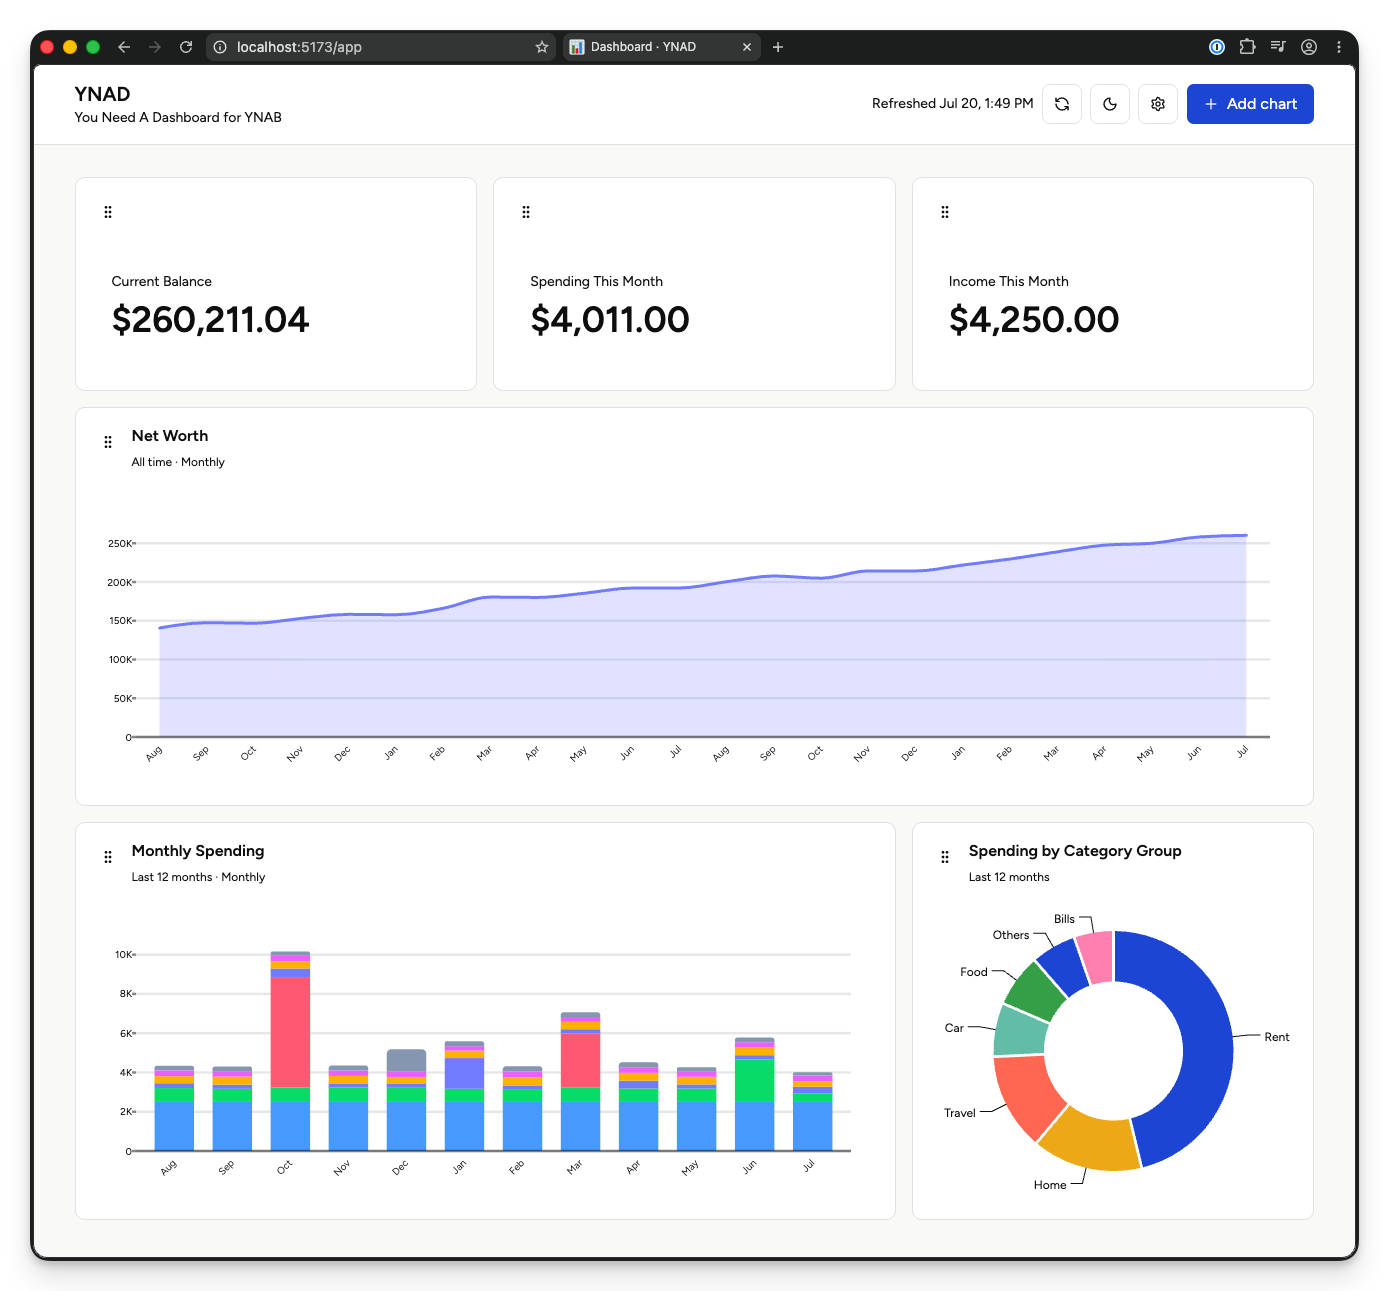Click the YNAD app title
Screen dimensions: 1389x1291
pyautogui.click(x=102, y=94)
